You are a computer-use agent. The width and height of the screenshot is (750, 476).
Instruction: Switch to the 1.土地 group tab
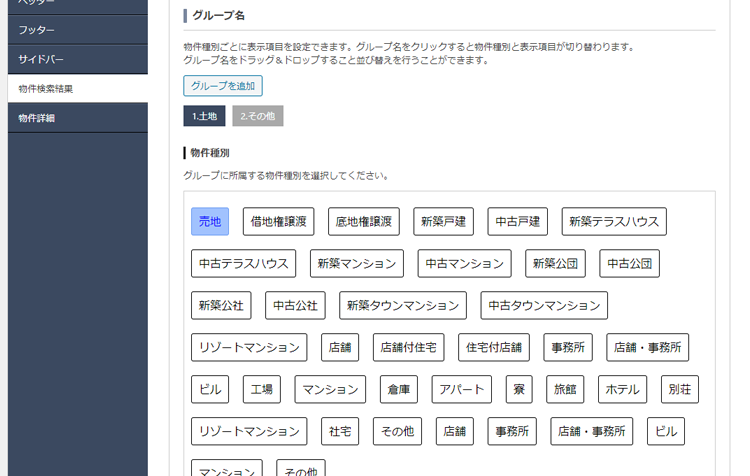[203, 116]
